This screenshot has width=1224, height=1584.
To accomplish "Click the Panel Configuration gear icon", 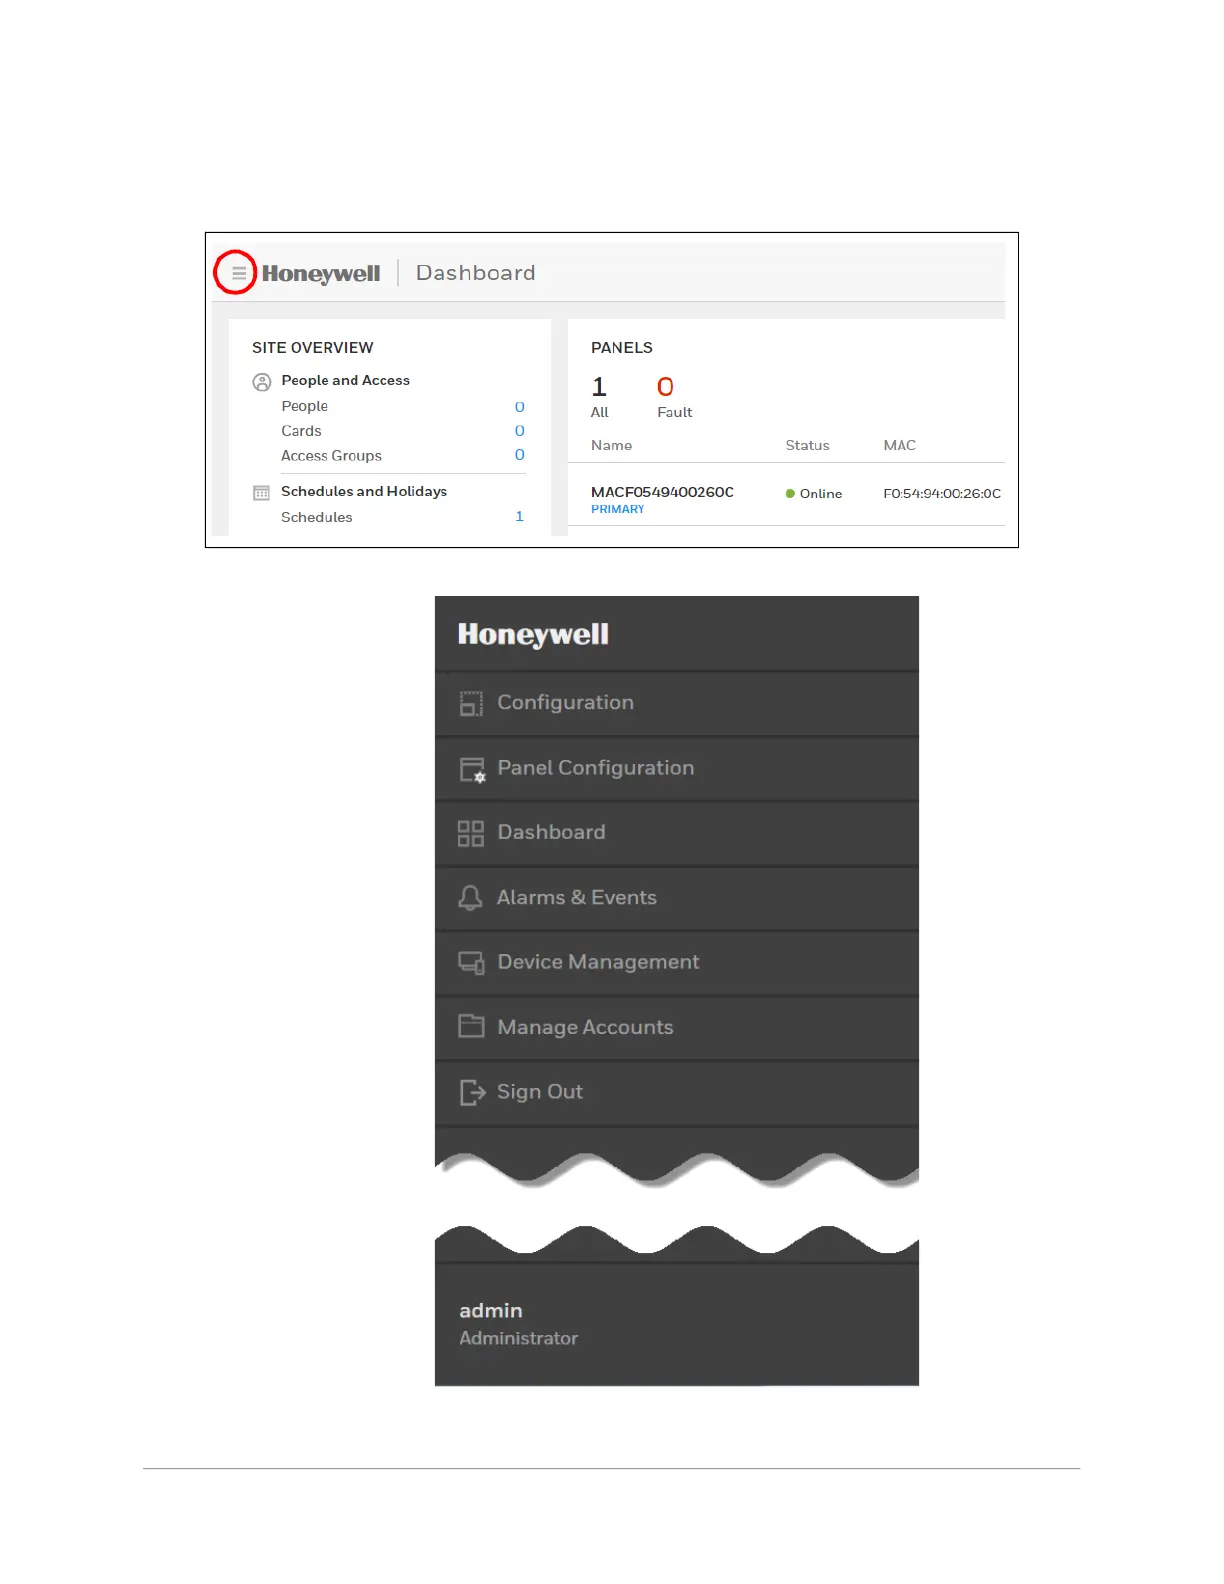I will (472, 769).
